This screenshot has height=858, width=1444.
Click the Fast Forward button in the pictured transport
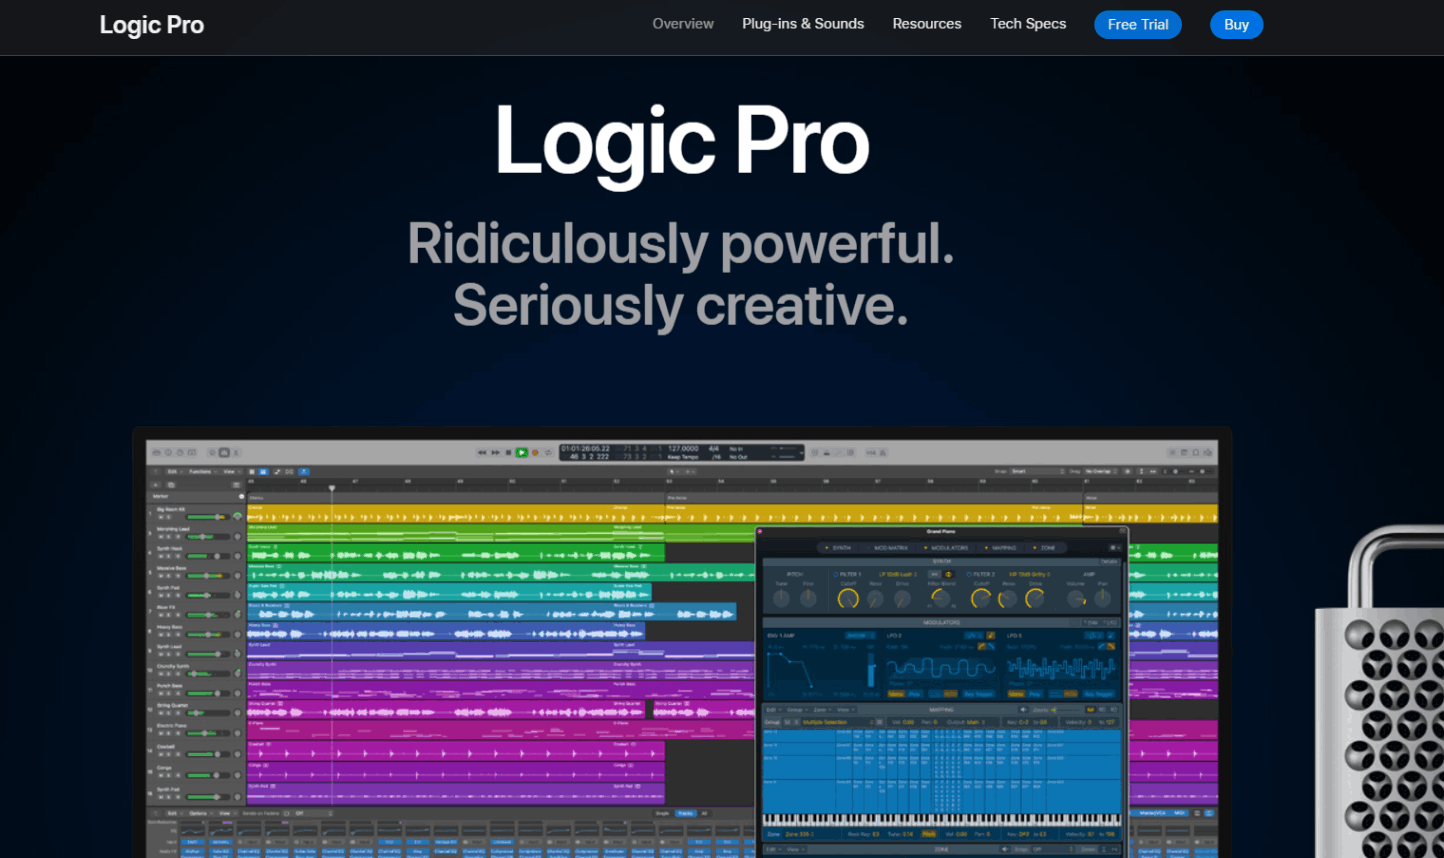[x=495, y=453]
